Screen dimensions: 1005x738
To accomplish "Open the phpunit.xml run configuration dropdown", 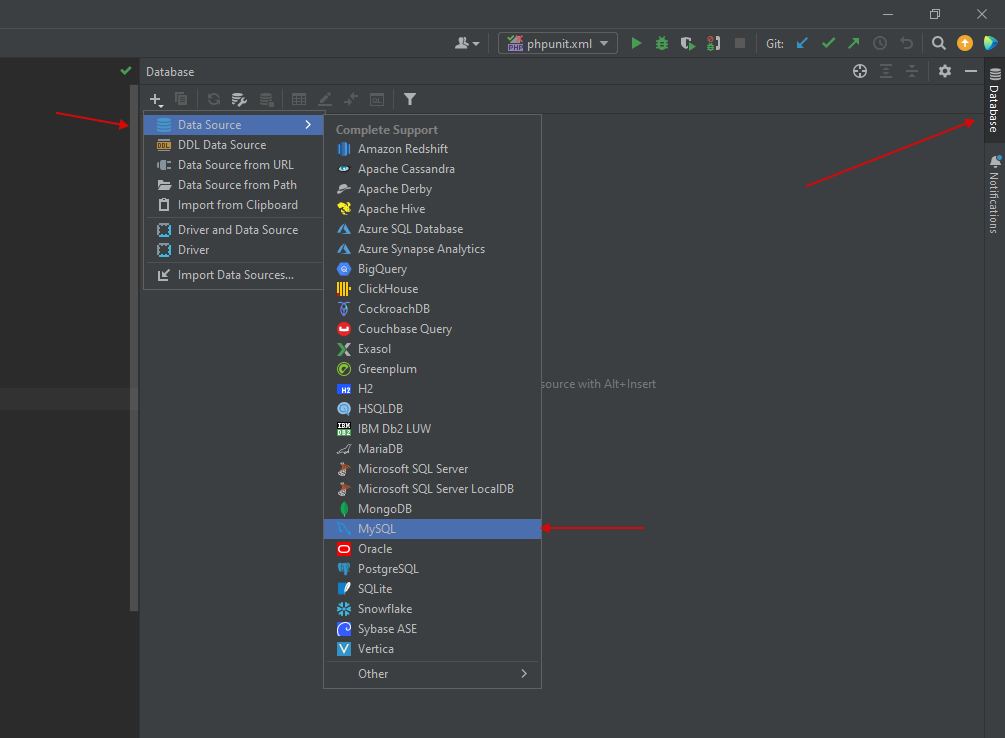I will 558,43.
